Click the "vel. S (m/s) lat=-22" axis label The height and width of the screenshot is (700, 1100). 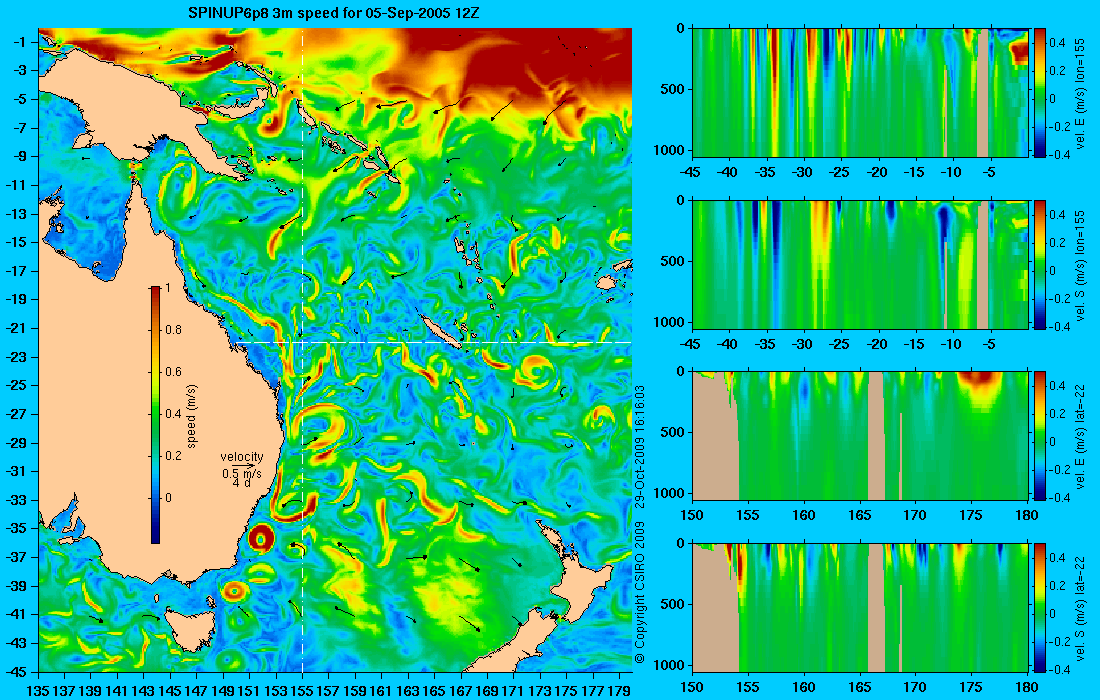(1080, 607)
